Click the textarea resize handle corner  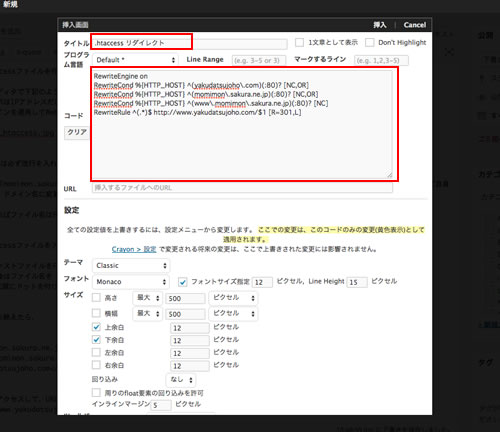click(x=389, y=175)
